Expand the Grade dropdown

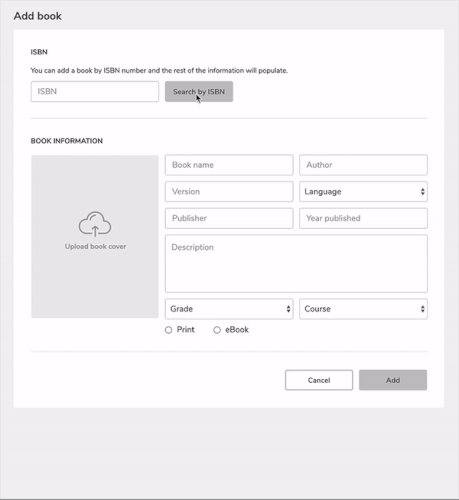(x=229, y=309)
